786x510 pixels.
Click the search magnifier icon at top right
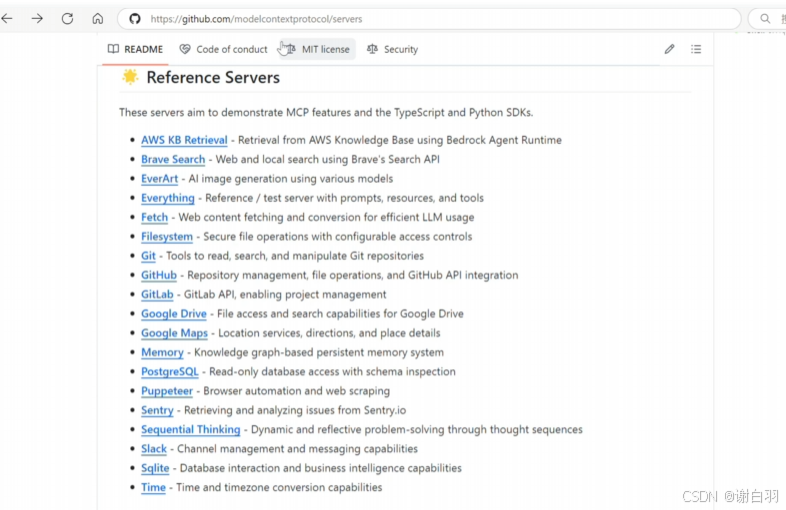(765, 19)
